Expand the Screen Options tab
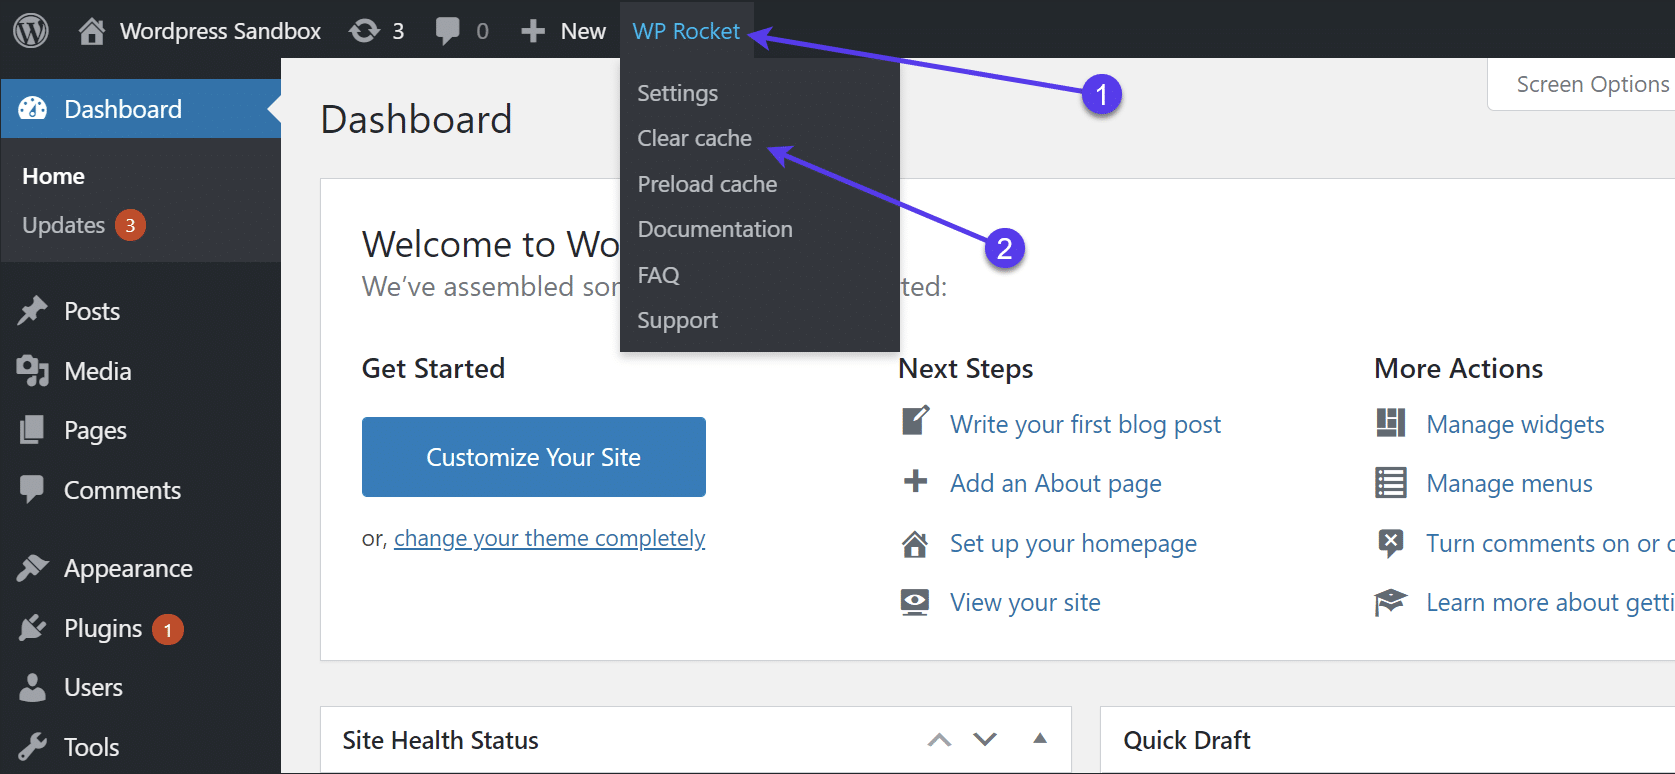 pyautogui.click(x=1592, y=84)
